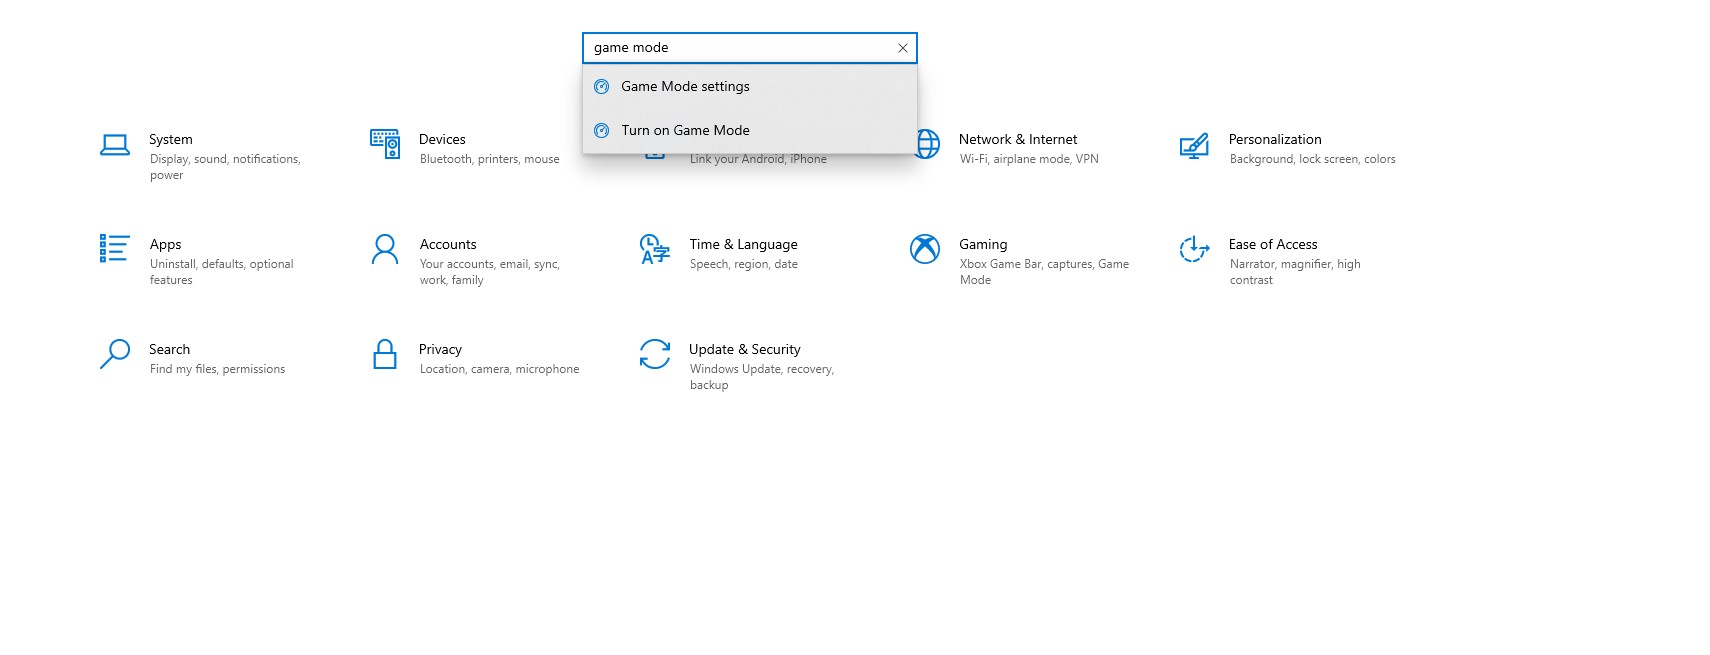Go to the Privacy settings title
The height and width of the screenshot is (655, 1710).
coord(440,349)
